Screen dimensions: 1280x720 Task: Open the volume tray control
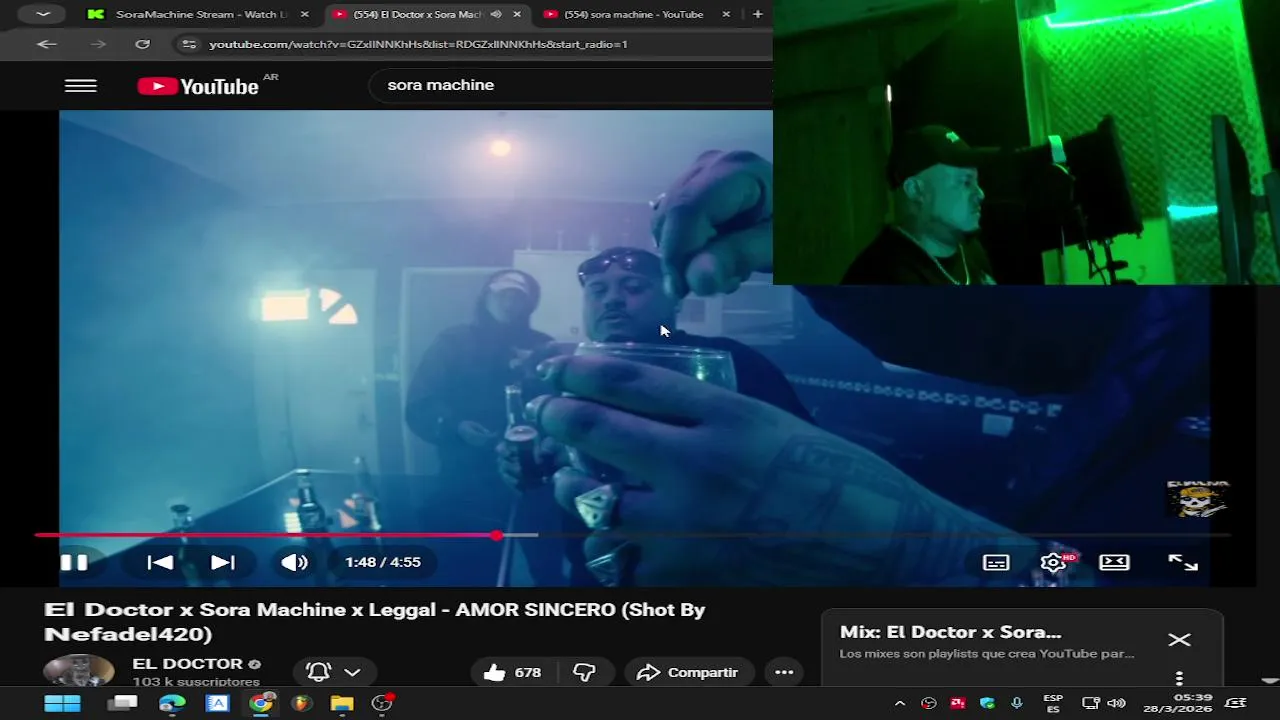[1117, 703]
